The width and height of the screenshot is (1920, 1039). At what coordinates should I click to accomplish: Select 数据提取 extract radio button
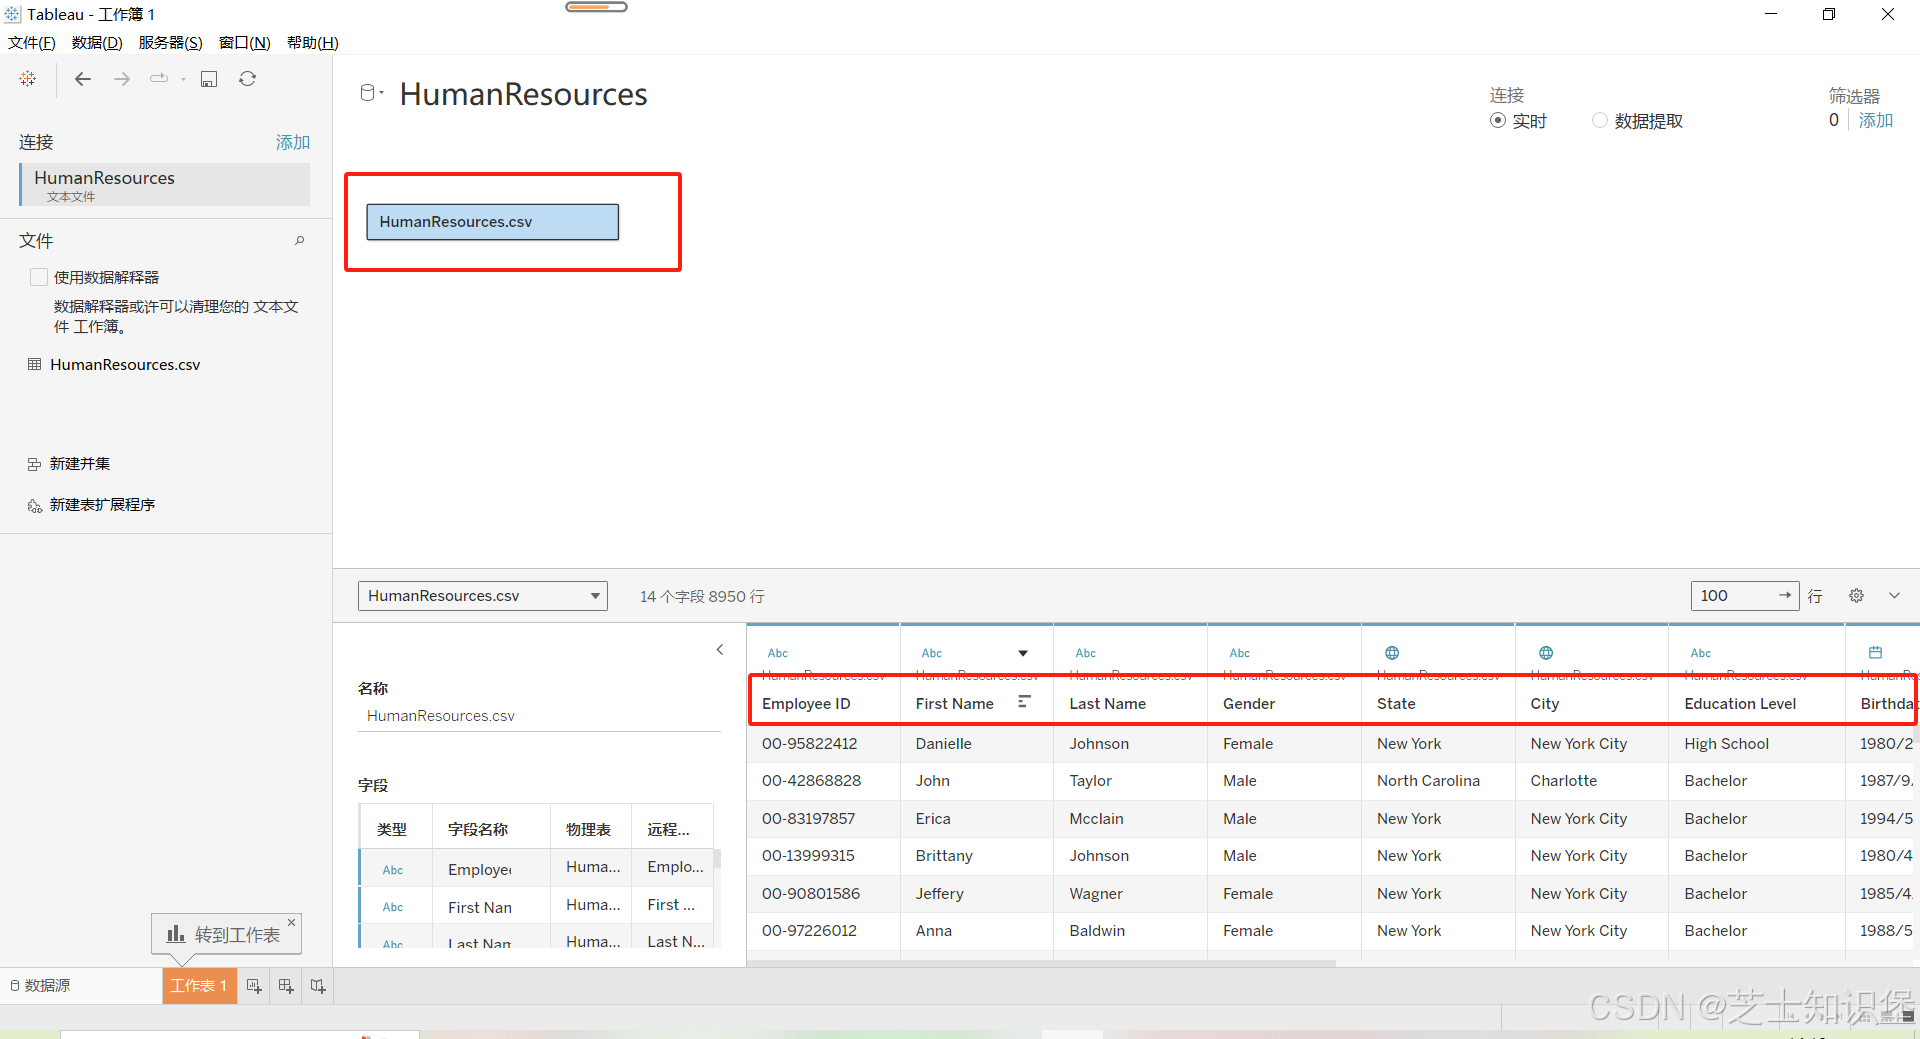1600,120
